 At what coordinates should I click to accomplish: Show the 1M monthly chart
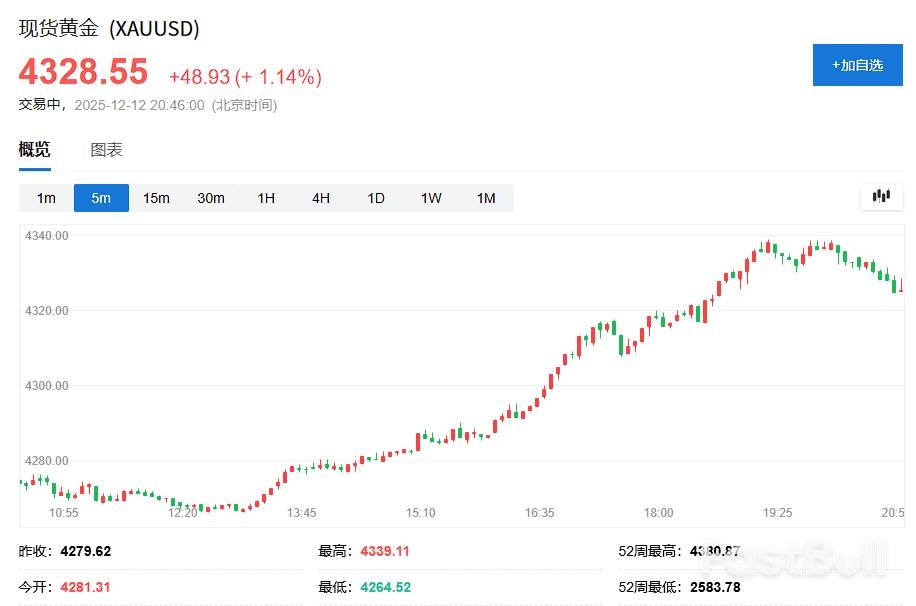coord(486,198)
